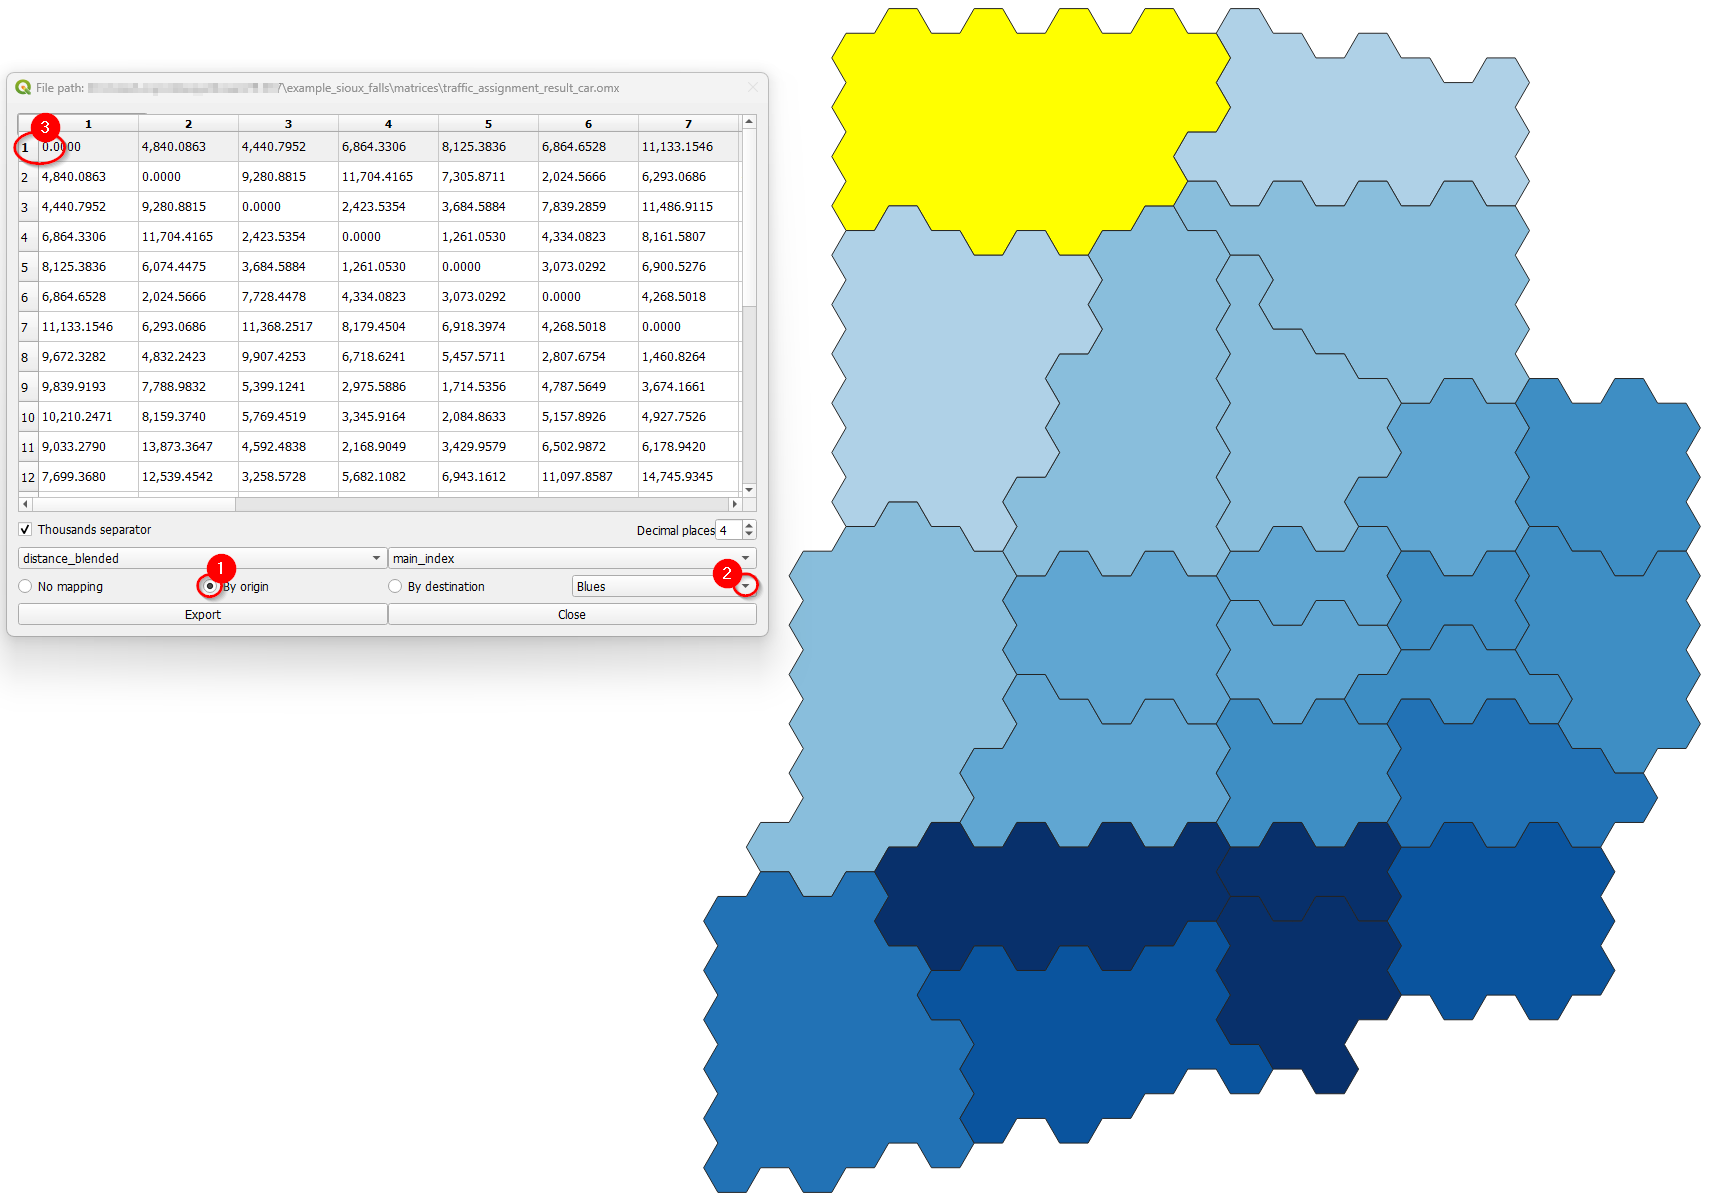Click the vertical scrollbar down arrow
Screen dimensions: 1710x1203
[x=749, y=489]
